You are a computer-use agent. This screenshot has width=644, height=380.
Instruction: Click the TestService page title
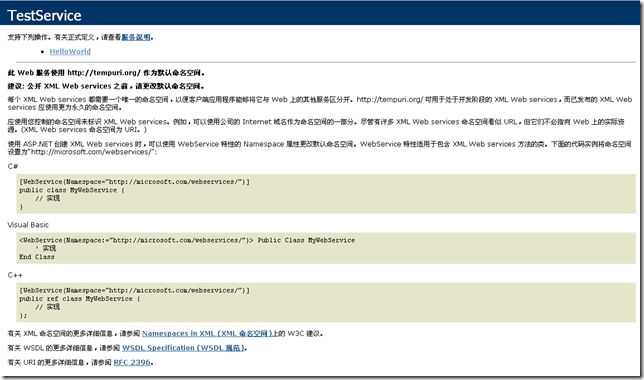(x=44, y=16)
